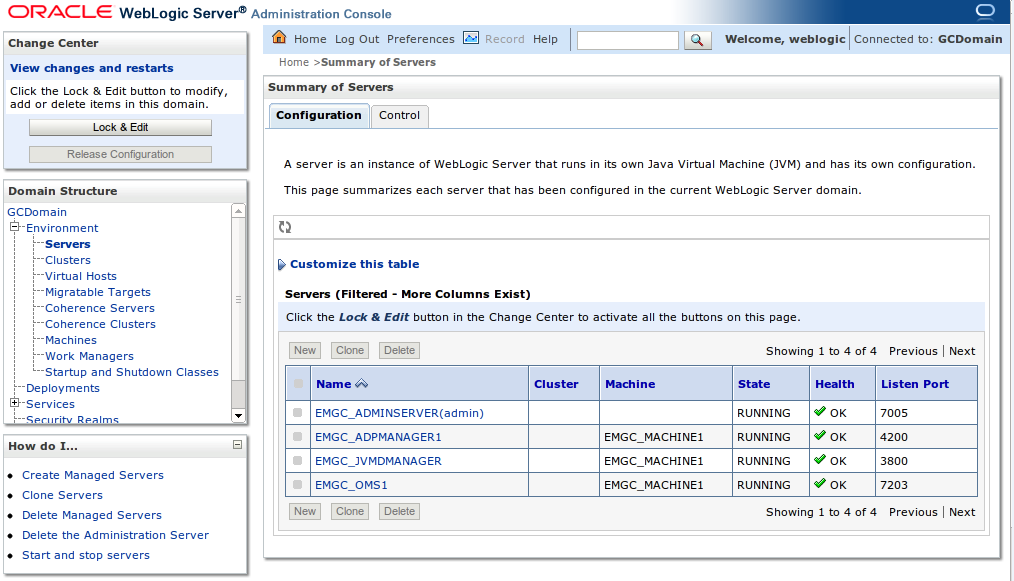
Task: Expand the Services tree node
Action: 14,402
